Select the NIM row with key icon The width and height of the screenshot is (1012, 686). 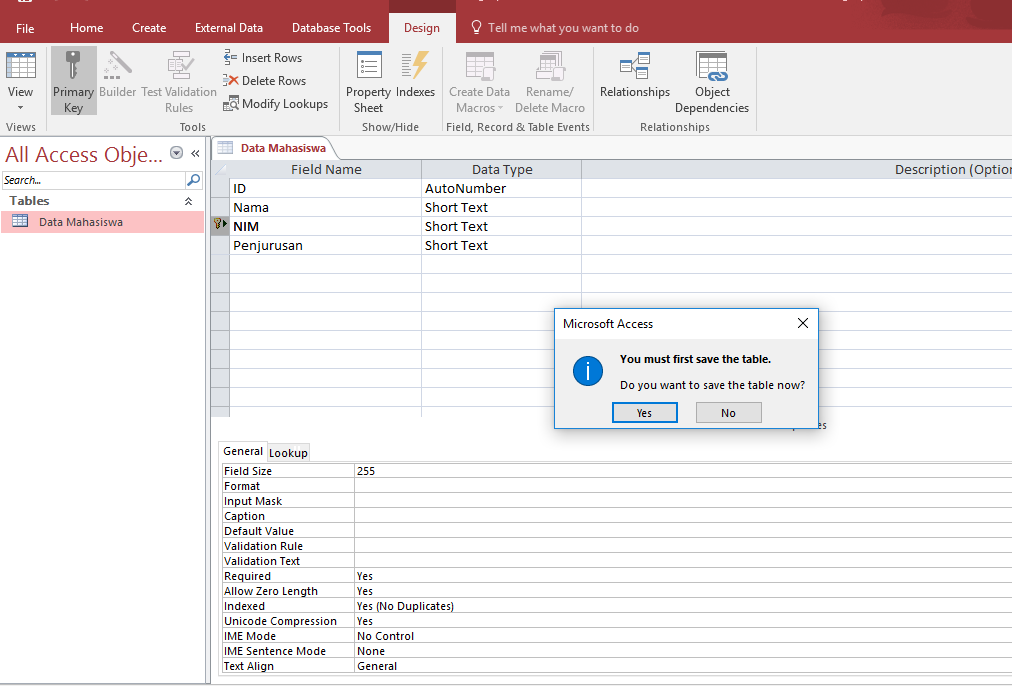[x=220, y=226]
